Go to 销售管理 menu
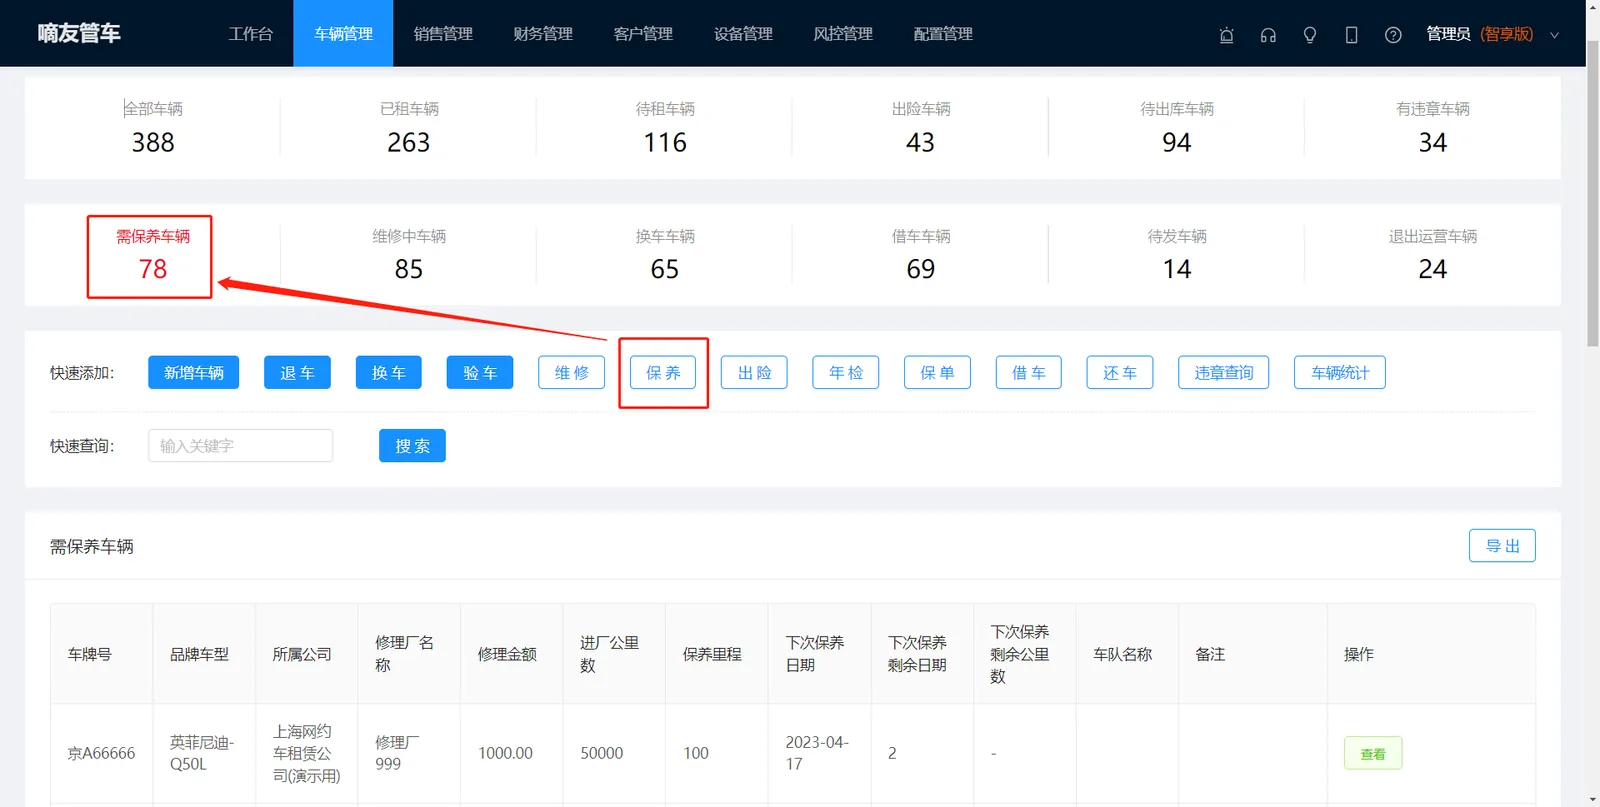The height and width of the screenshot is (807, 1600). pos(443,34)
